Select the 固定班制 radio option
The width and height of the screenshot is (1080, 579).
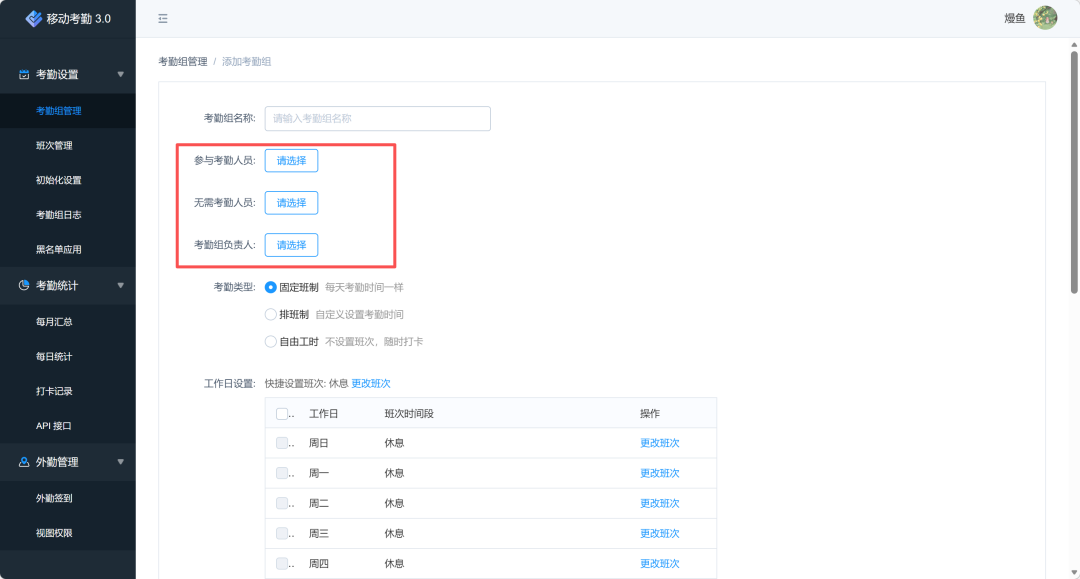271,287
